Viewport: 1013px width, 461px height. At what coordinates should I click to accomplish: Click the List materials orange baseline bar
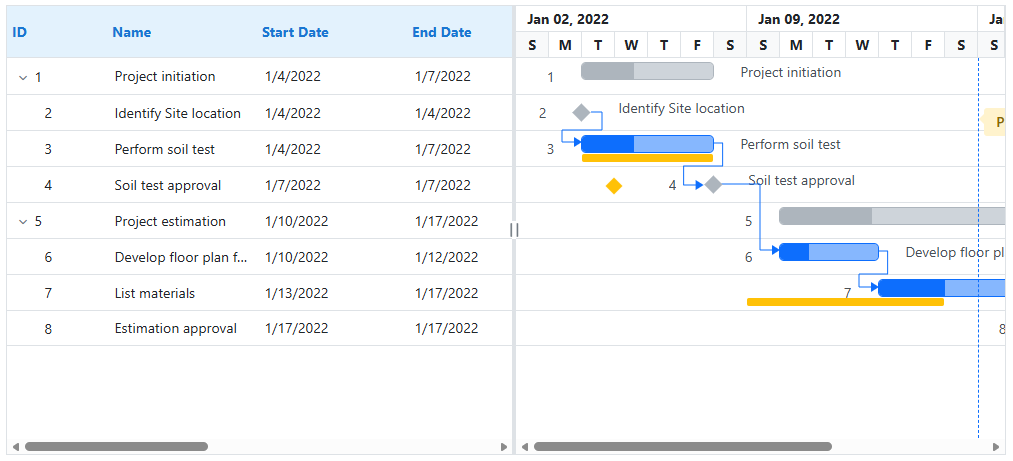(x=845, y=302)
